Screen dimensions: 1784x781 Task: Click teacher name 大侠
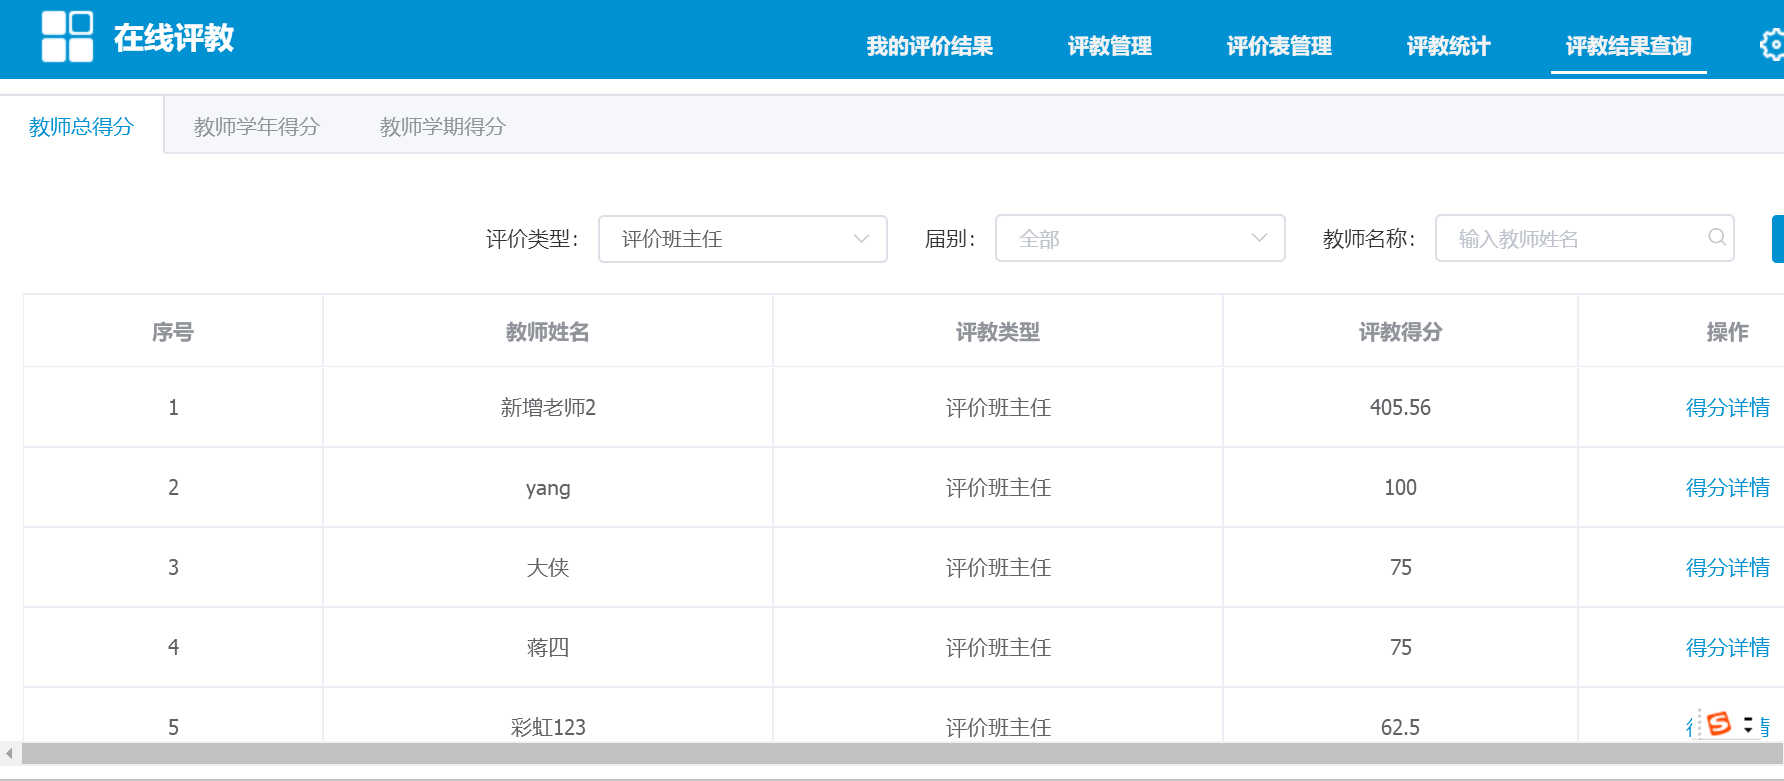[x=548, y=567]
